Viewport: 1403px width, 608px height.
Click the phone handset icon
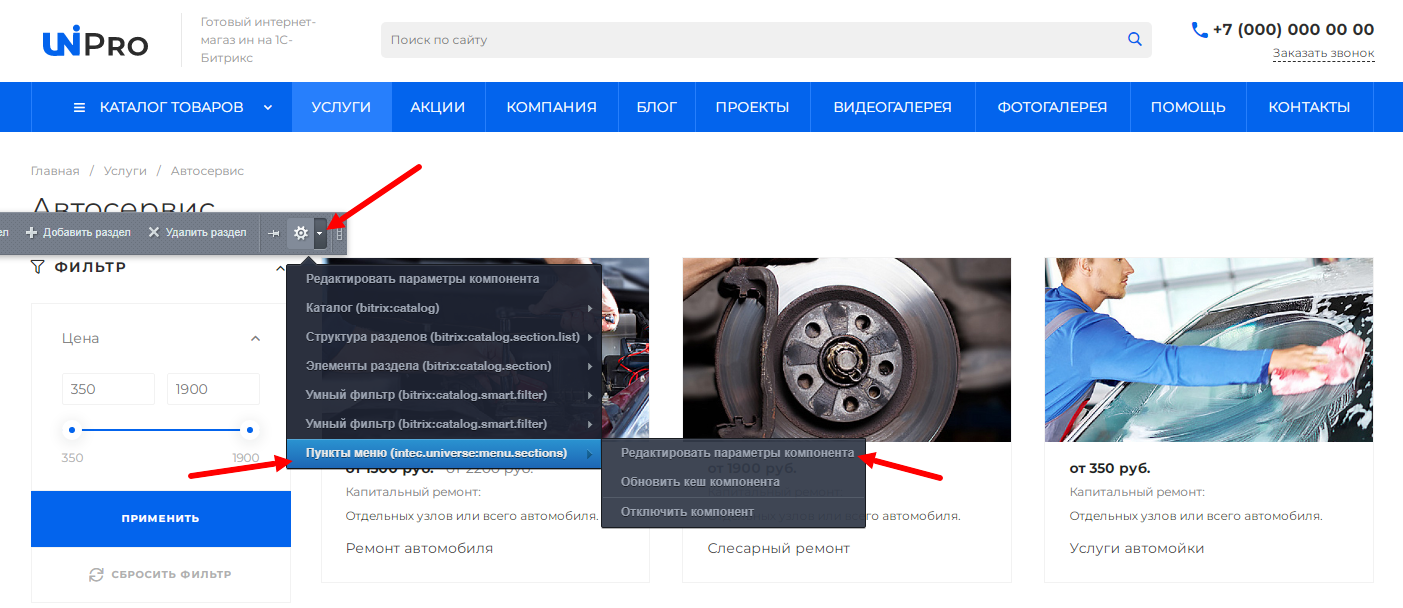click(x=1200, y=30)
